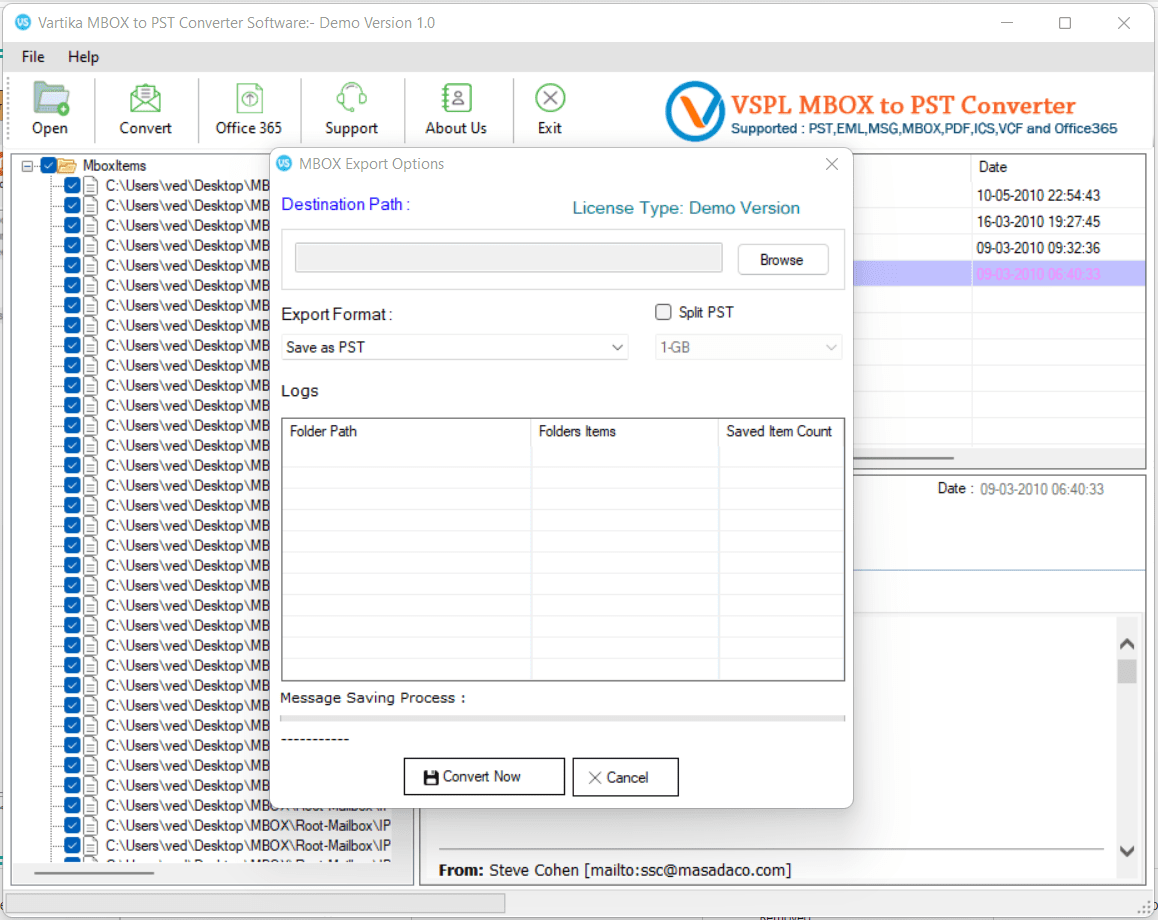
Task: Uncheck the last fully visible tree file checkbox
Action: [x=72, y=845]
